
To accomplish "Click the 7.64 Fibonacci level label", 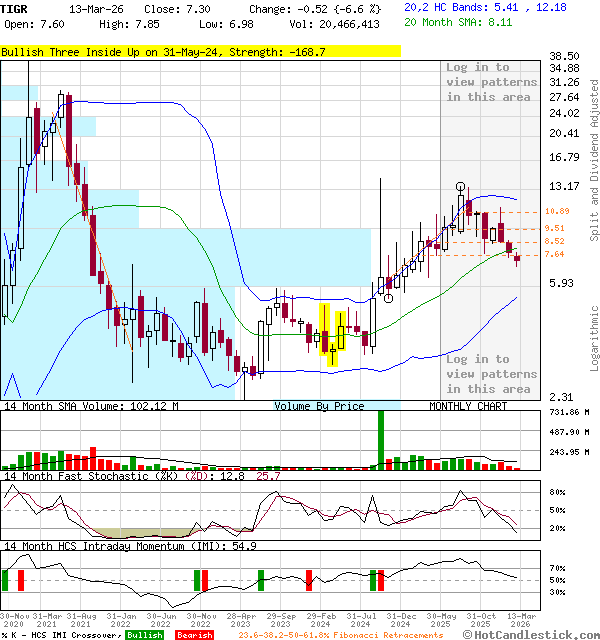I will coord(557,254).
